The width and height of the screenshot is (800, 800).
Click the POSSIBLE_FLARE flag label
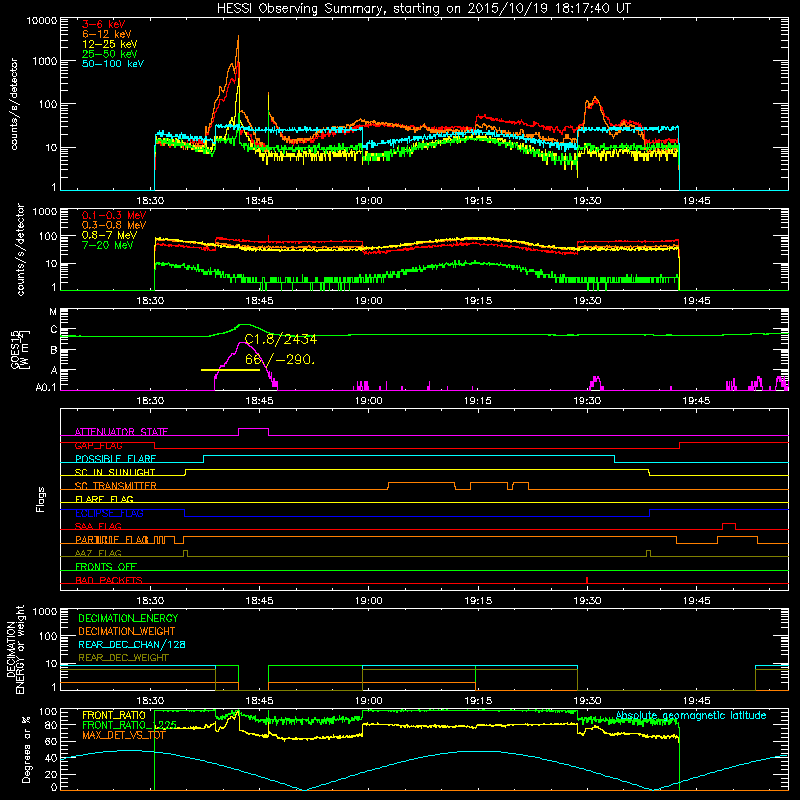coord(115,459)
